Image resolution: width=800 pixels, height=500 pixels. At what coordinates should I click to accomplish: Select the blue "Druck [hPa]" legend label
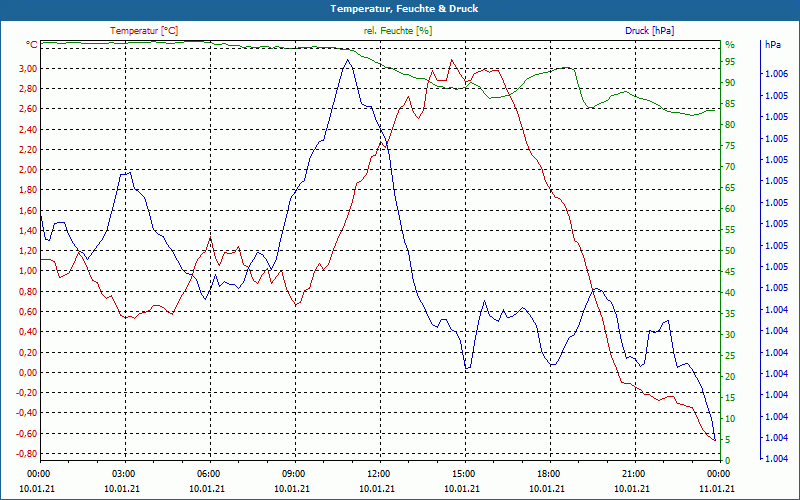(x=649, y=31)
